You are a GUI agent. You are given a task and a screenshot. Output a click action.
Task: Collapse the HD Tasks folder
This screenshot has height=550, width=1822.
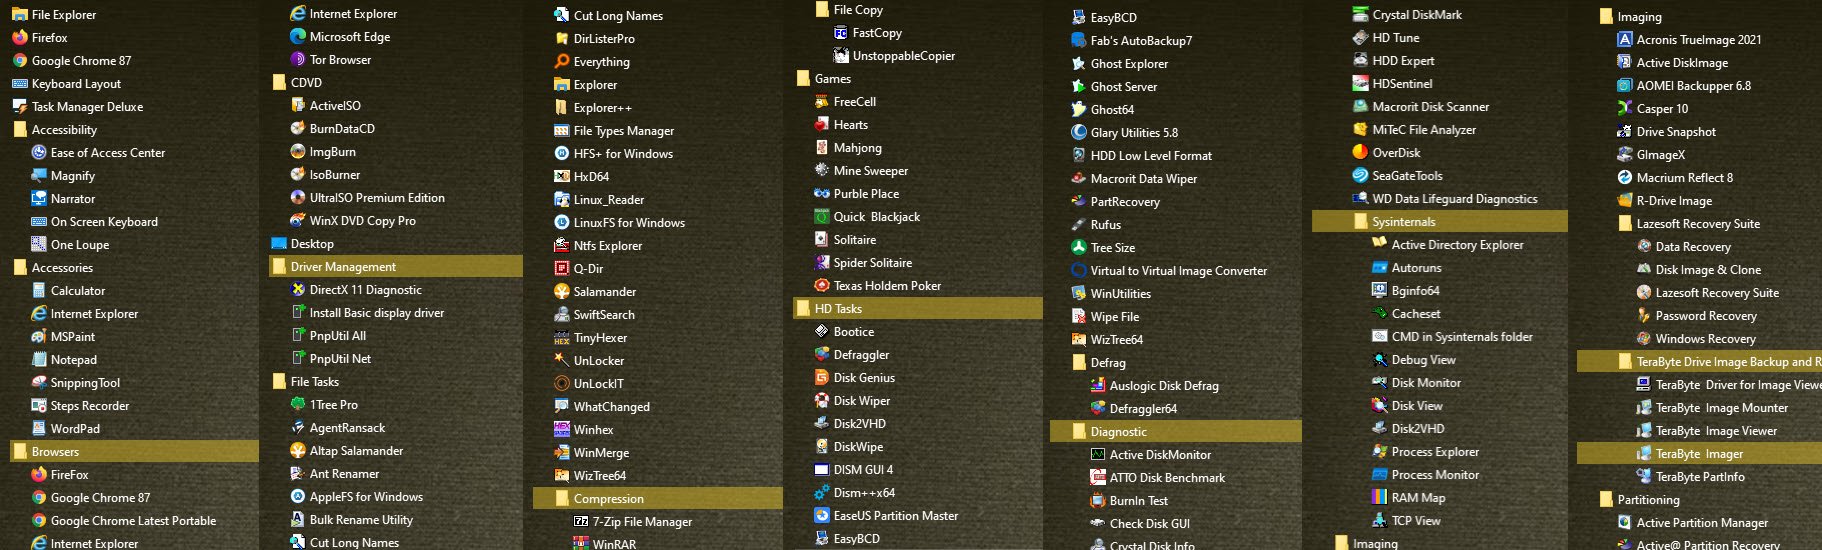click(x=918, y=309)
